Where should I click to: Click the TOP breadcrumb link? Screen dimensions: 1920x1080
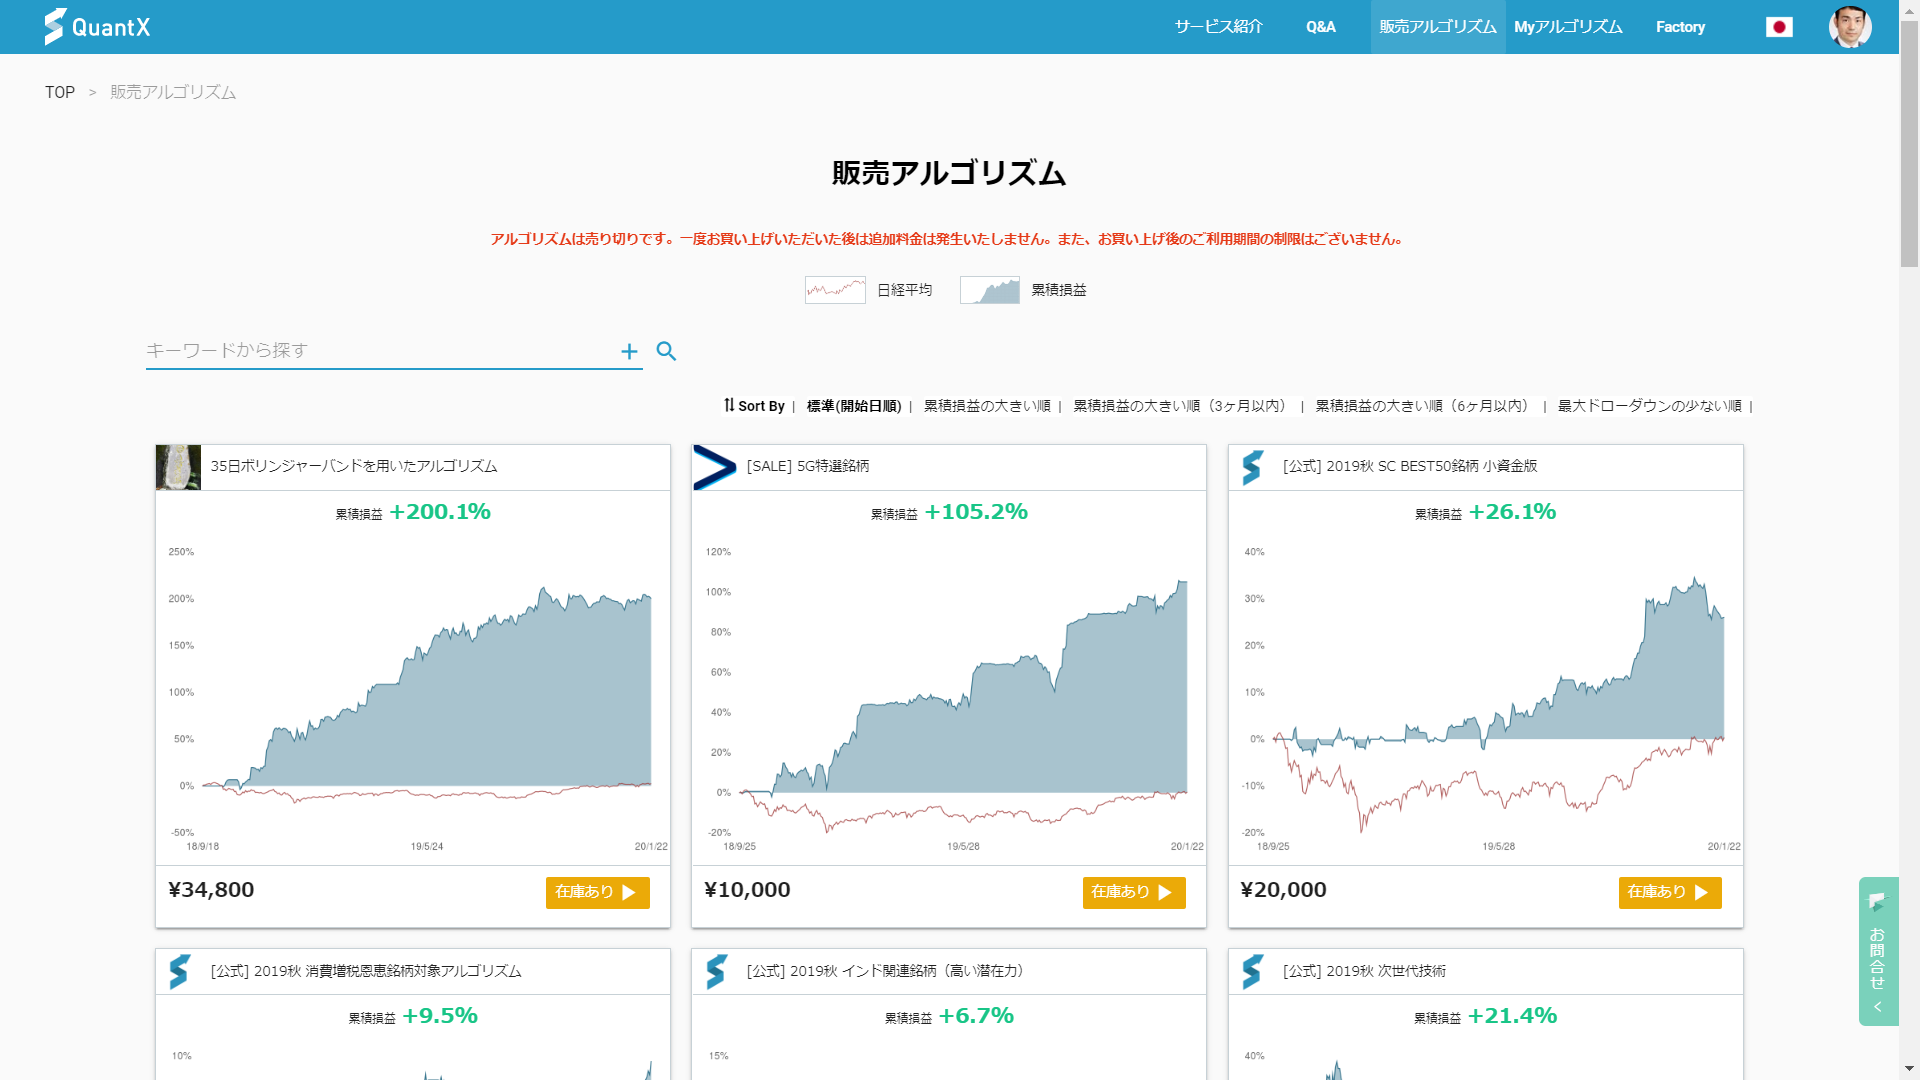coord(60,92)
